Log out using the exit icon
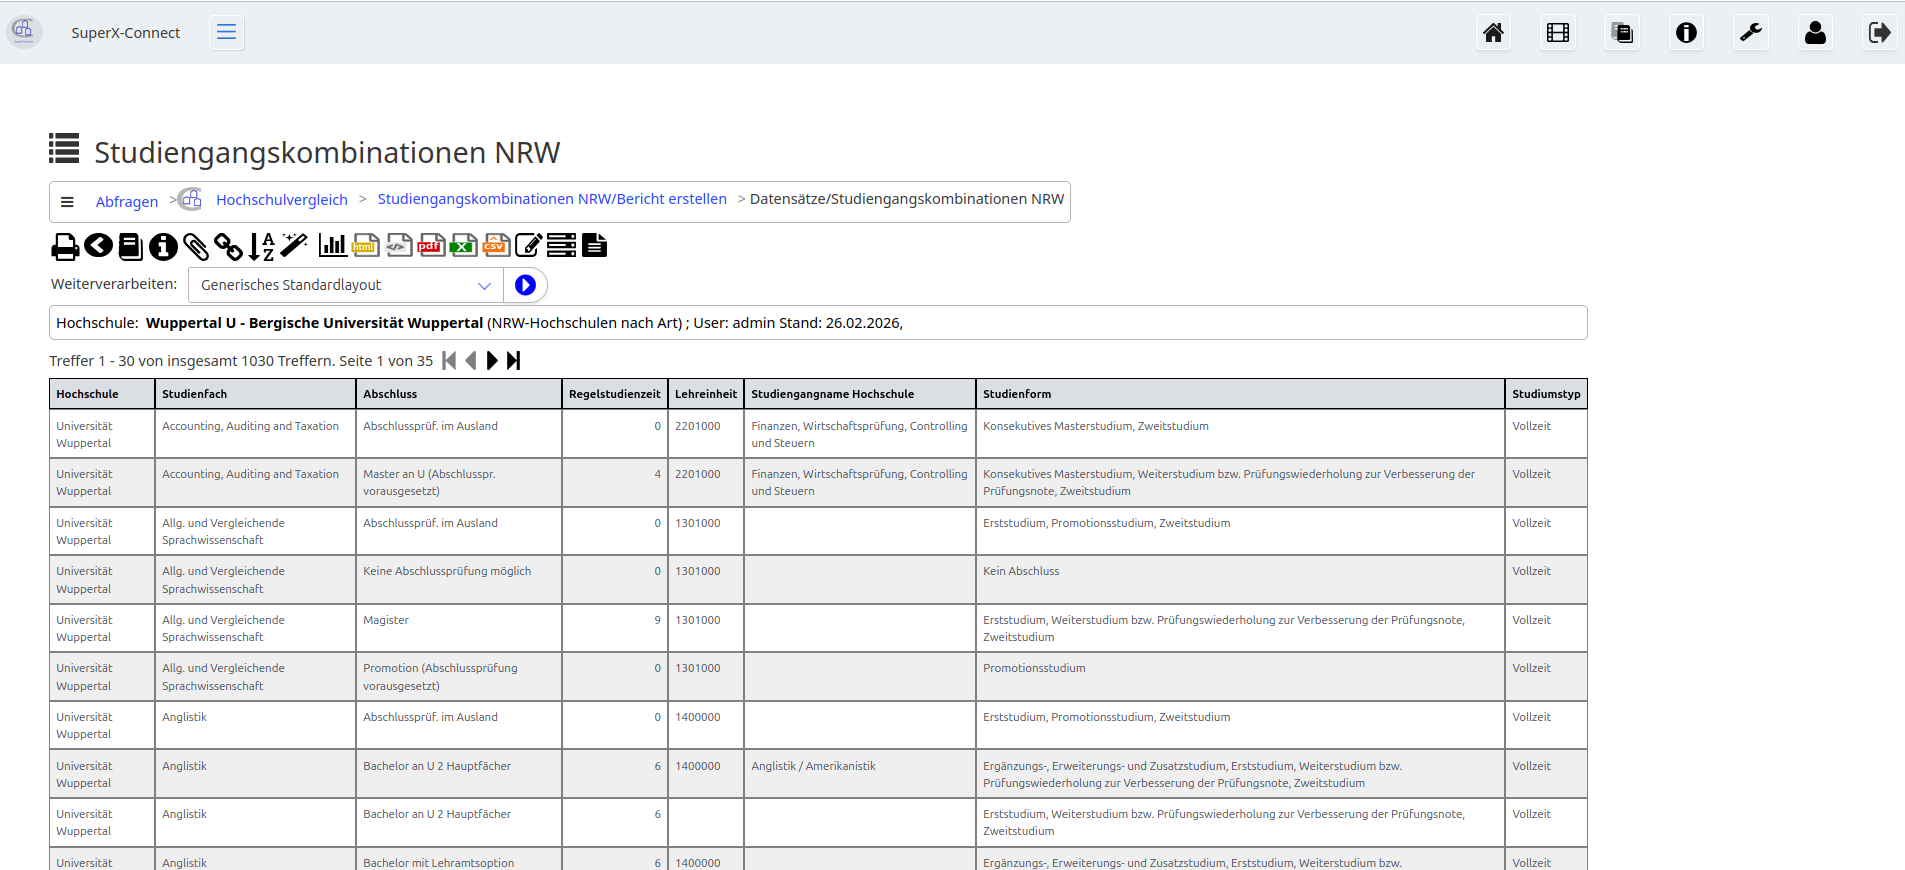The height and width of the screenshot is (870, 1905). point(1879,33)
